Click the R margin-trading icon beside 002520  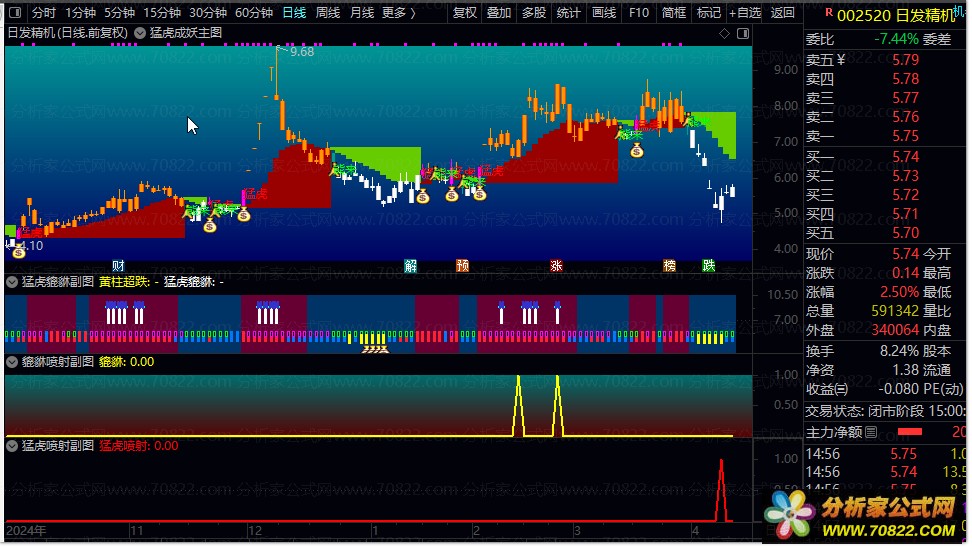point(829,12)
